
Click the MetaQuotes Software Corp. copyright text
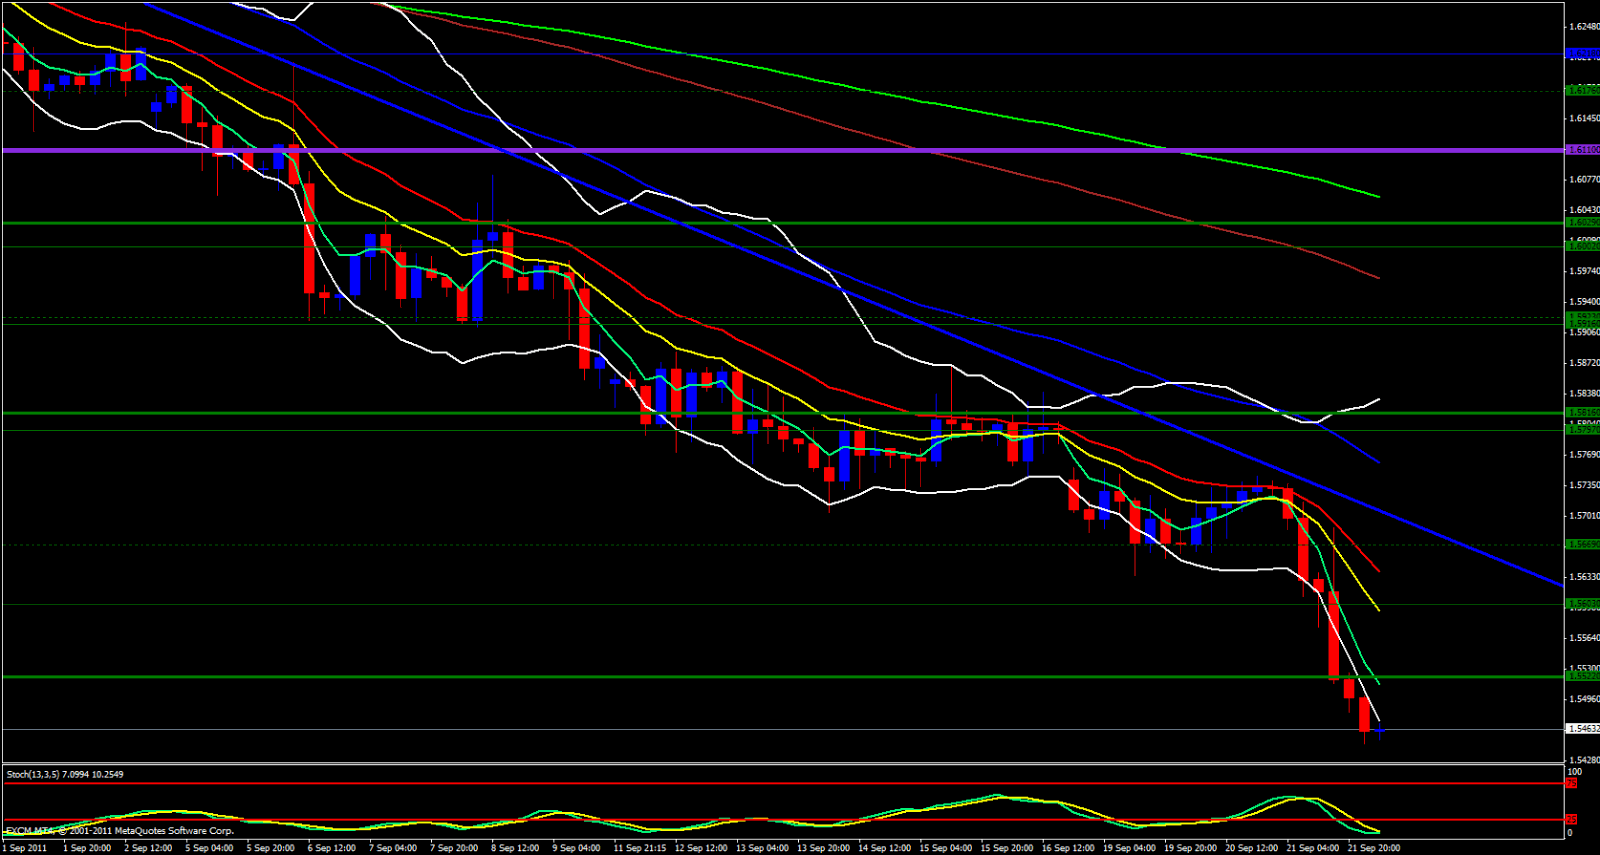click(119, 831)
